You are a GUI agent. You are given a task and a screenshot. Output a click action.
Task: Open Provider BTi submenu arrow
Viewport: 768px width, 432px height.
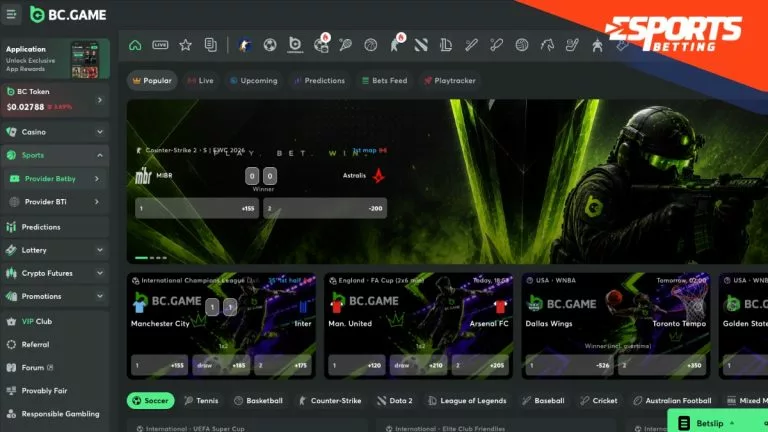tap(96, 202)
